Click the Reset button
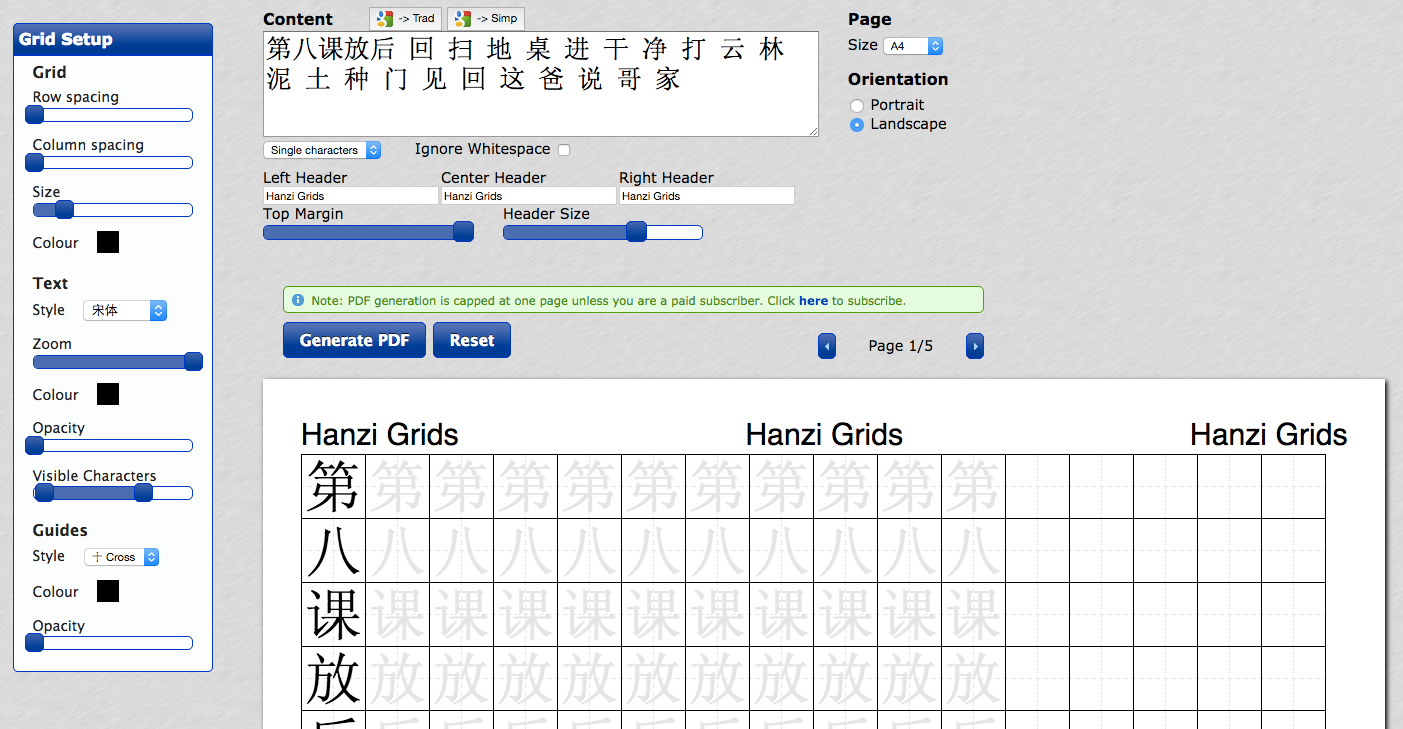This screenshot has height=729, width=1403. [471, 340]
